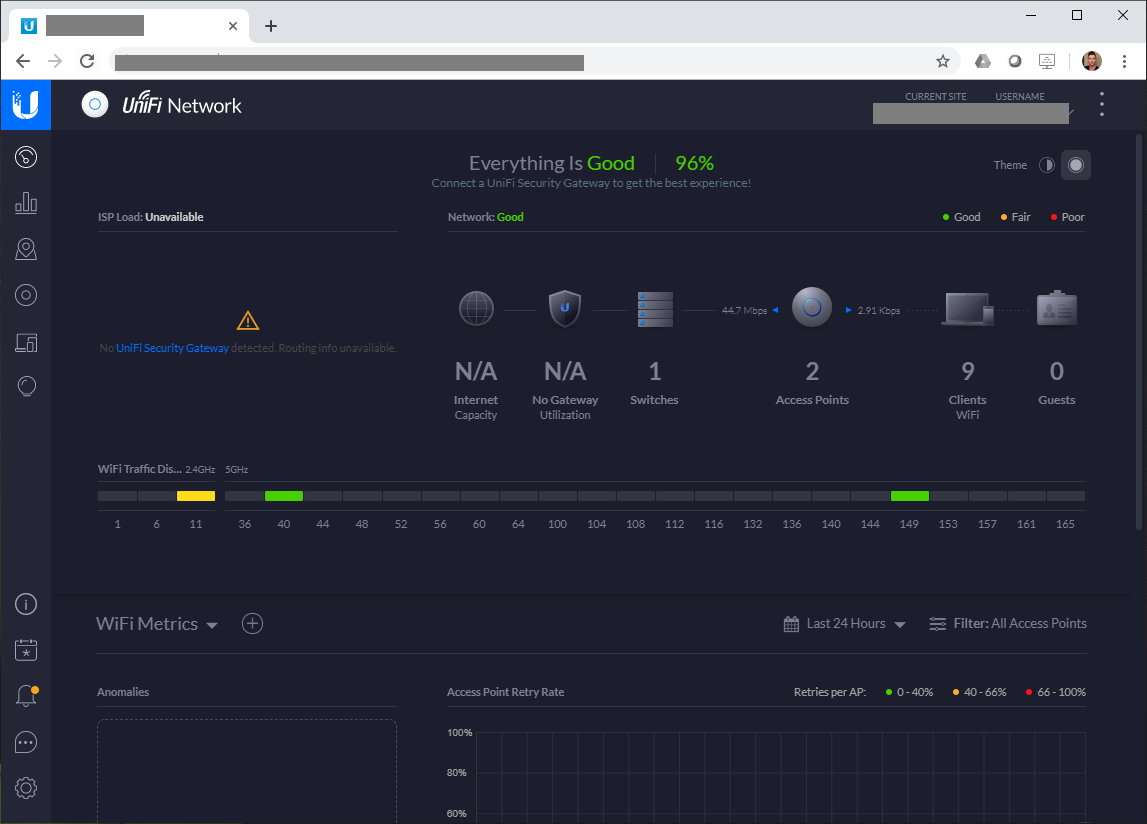Follow the UniFi Security Gateway link

pos(172,348)
